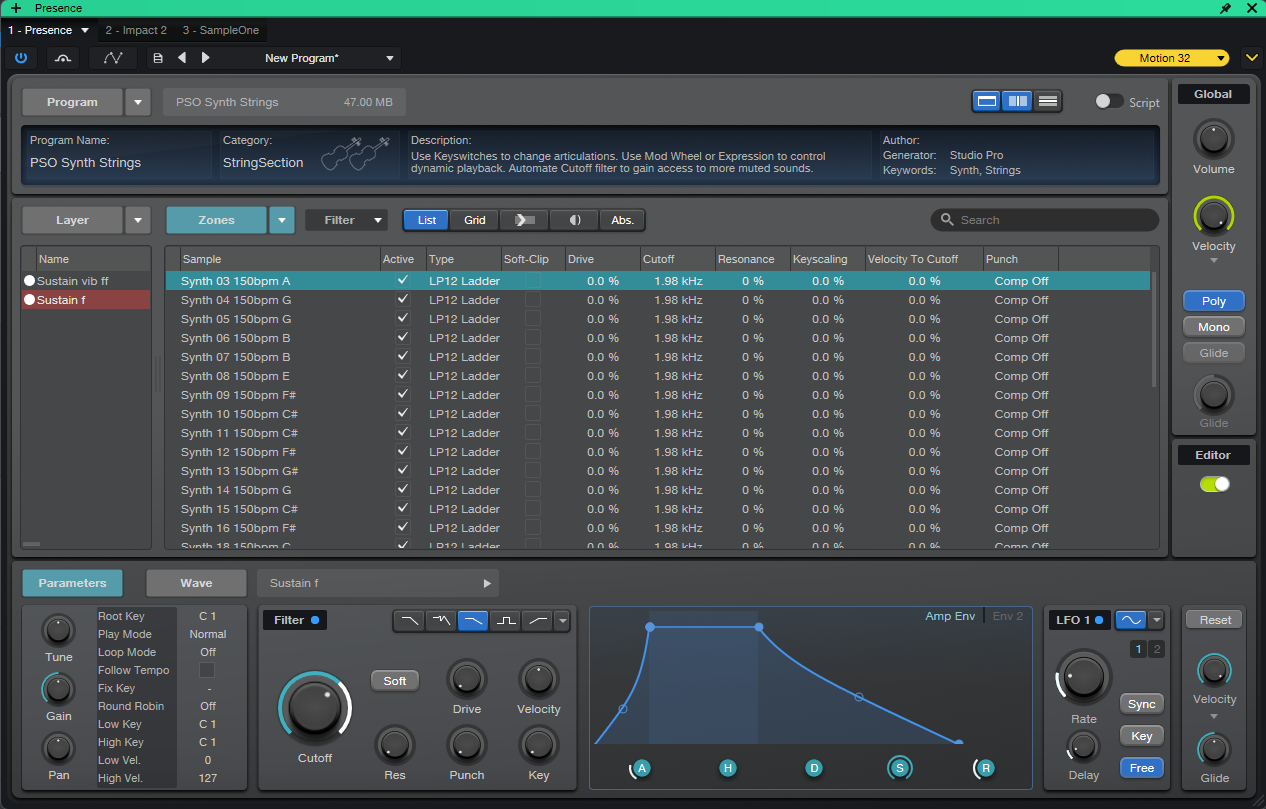Uncheck Active for Synth 03 150bpm A
1266x809 pixels.
coord(402,281)
